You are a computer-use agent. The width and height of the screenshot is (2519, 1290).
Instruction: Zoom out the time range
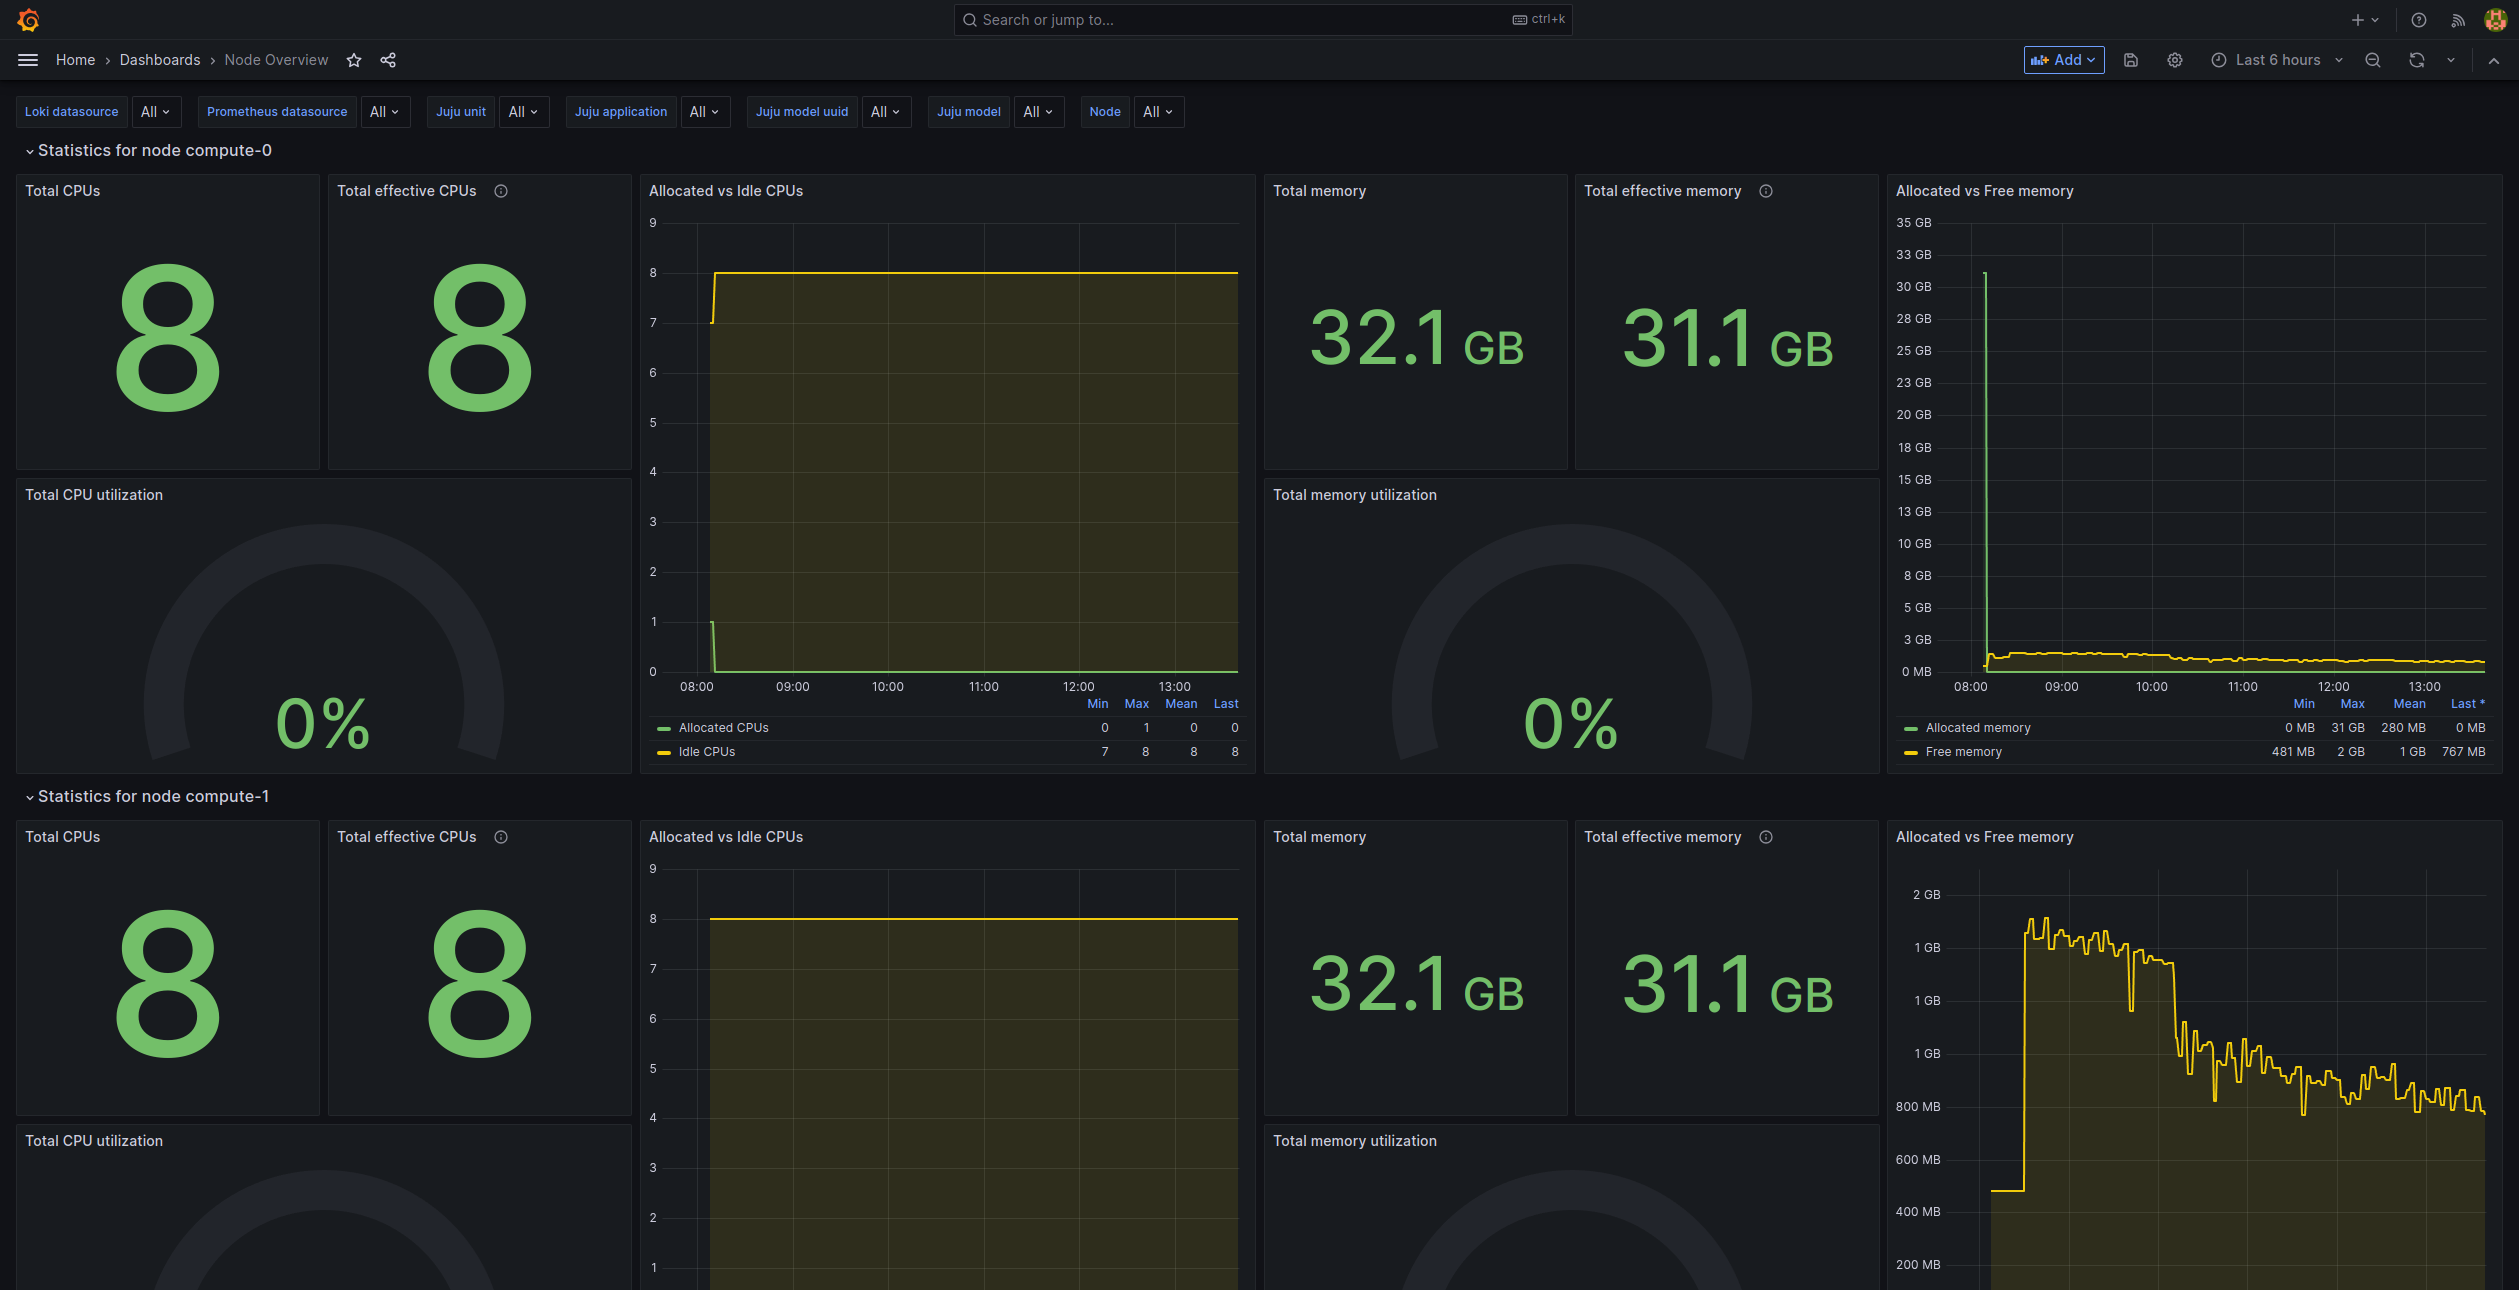[x=2373, y=60]
